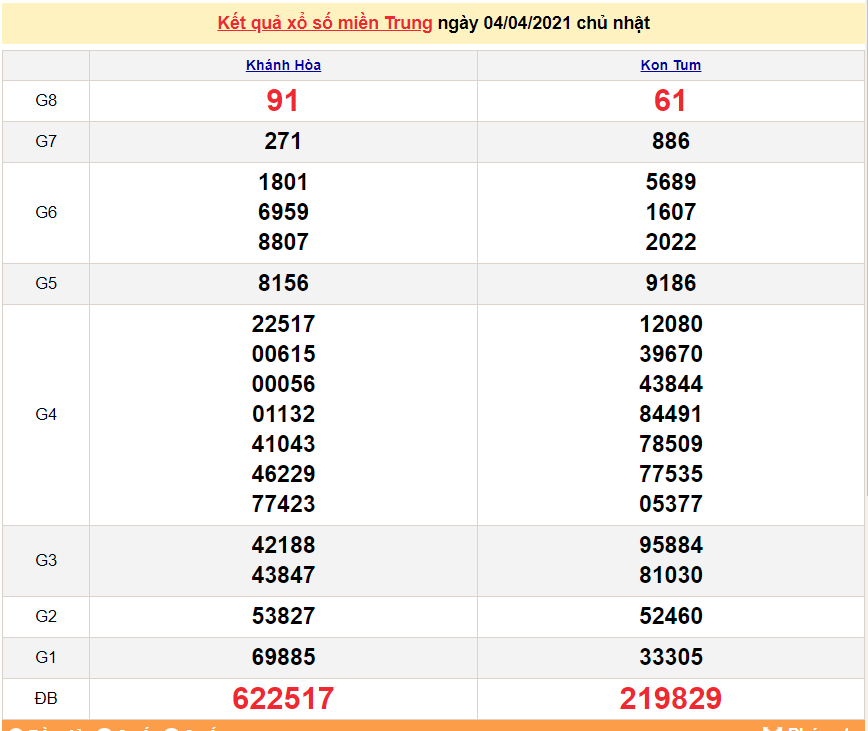The image size is (868, 731).
Task: Select the G3 number 43847
Action: coord(283,575)
